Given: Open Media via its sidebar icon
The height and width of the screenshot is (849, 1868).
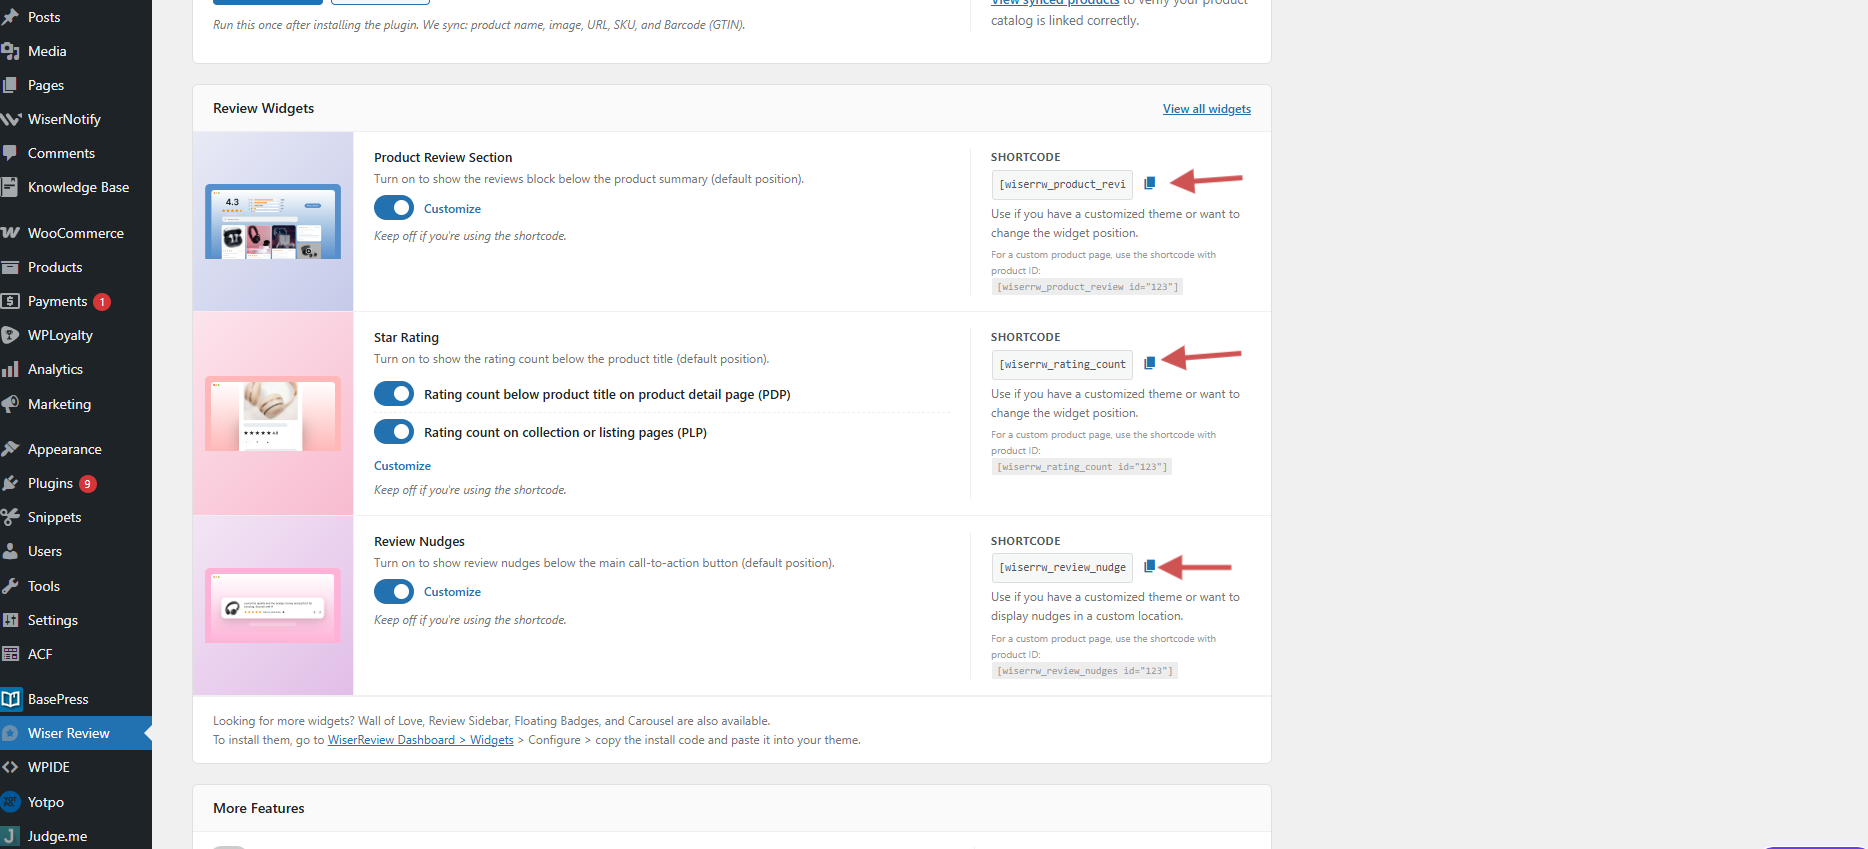Looking at the screenshot, I should (11, 51).
